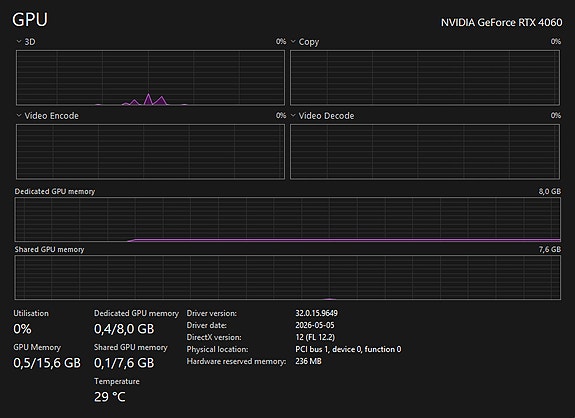Screen dimensions: 575x418
Task: Click the driver version 32.0.15.9649
Action: [x=316, y=313]
